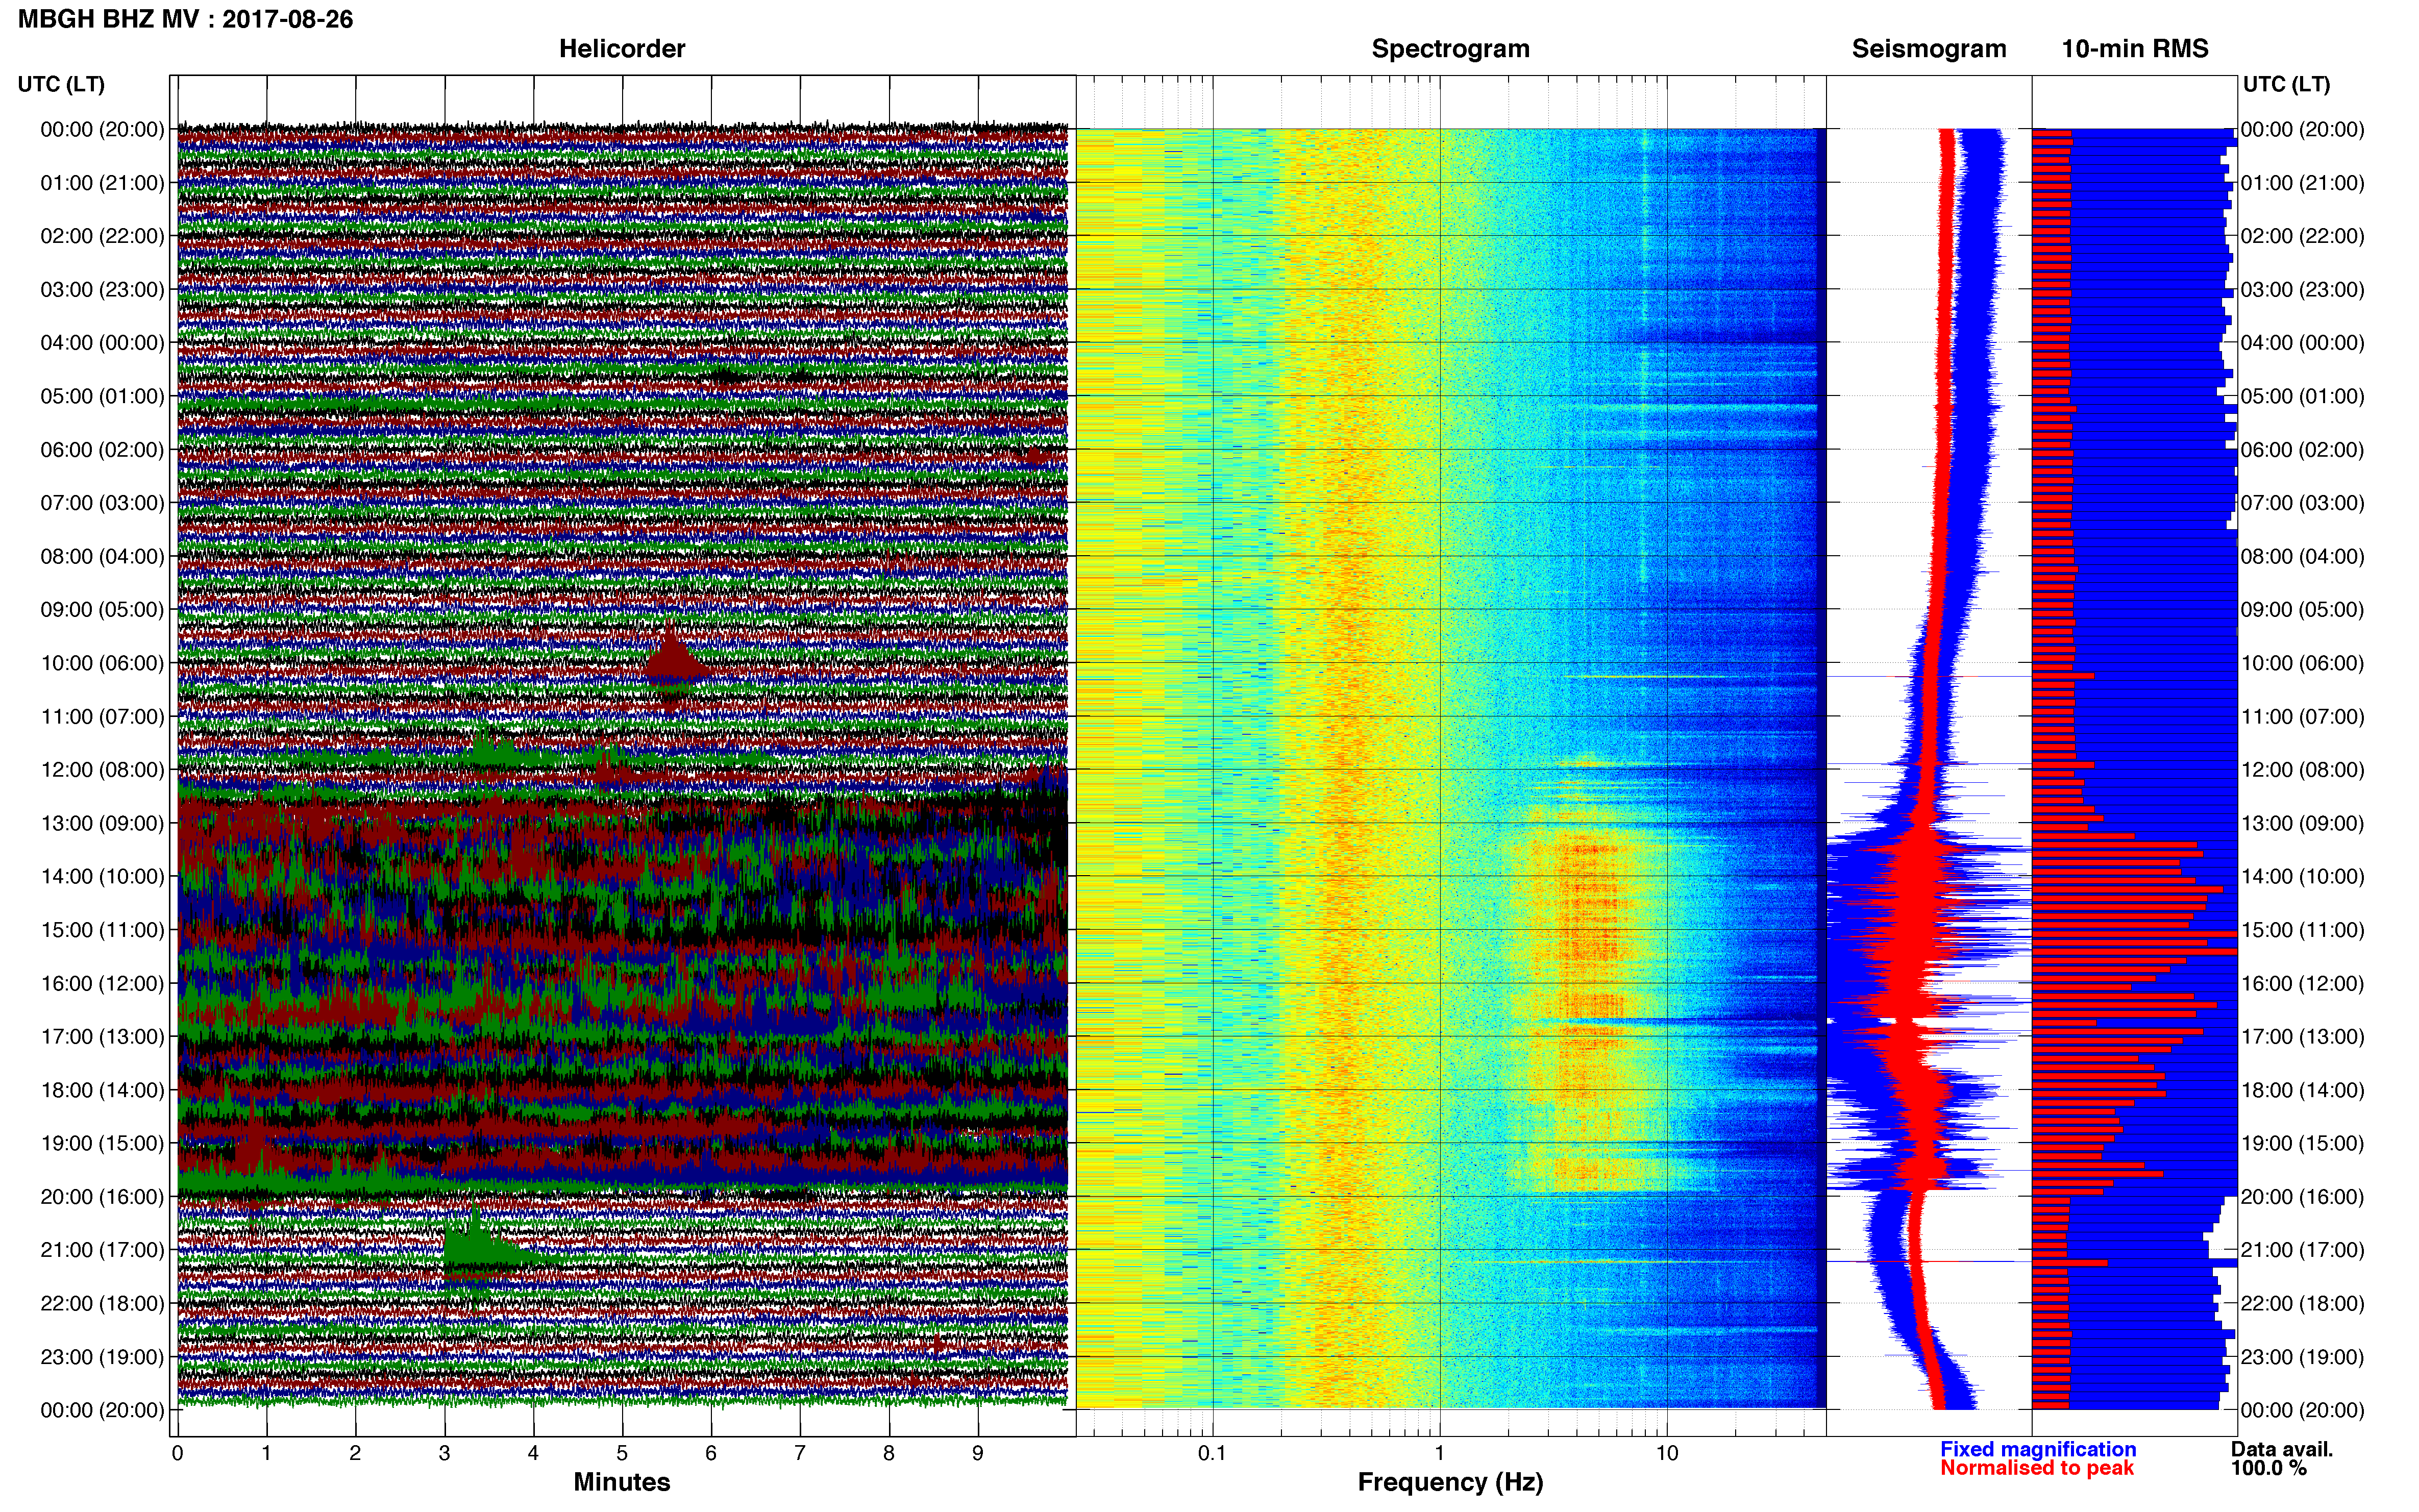
Task: Click left time label '01:00 (21:00)'
Action: [x=102, y=183]
